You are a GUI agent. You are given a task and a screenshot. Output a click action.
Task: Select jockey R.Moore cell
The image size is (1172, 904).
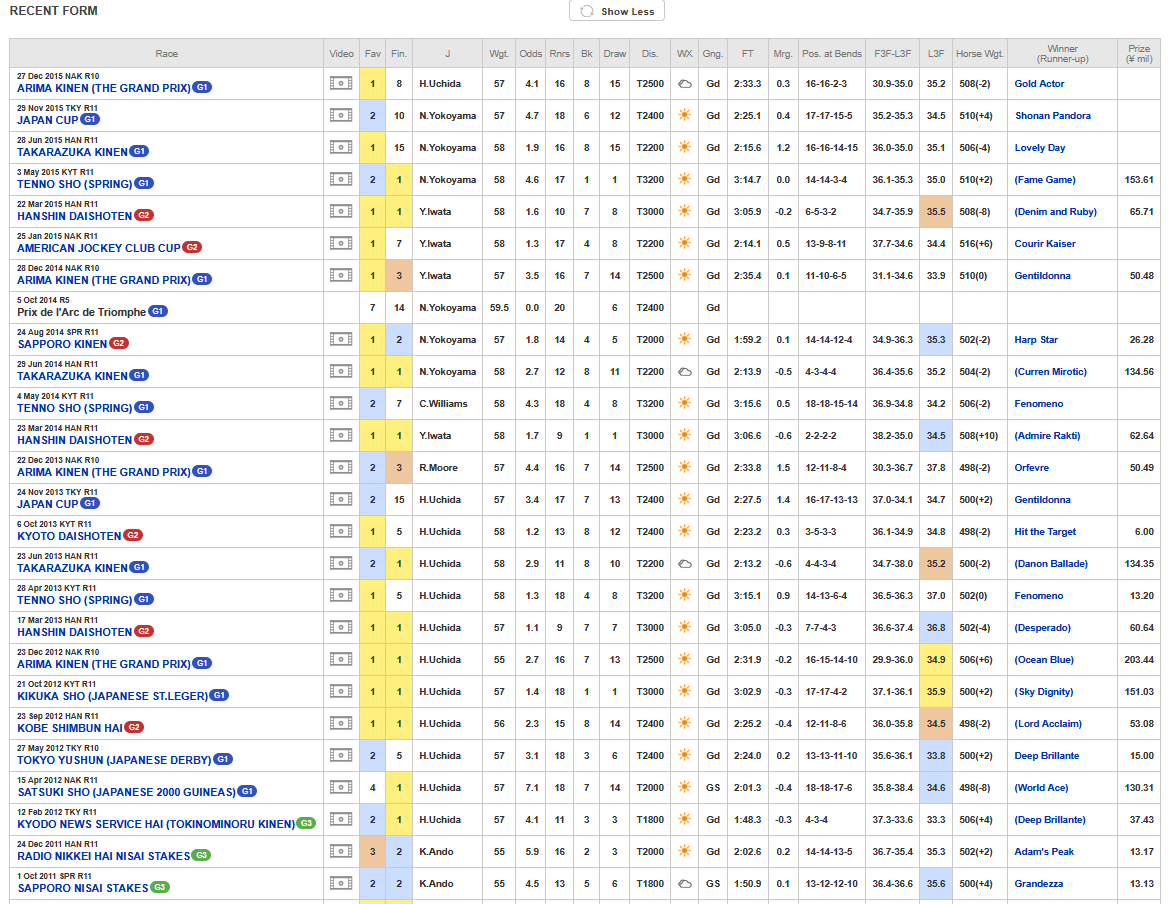coord(447,468)
